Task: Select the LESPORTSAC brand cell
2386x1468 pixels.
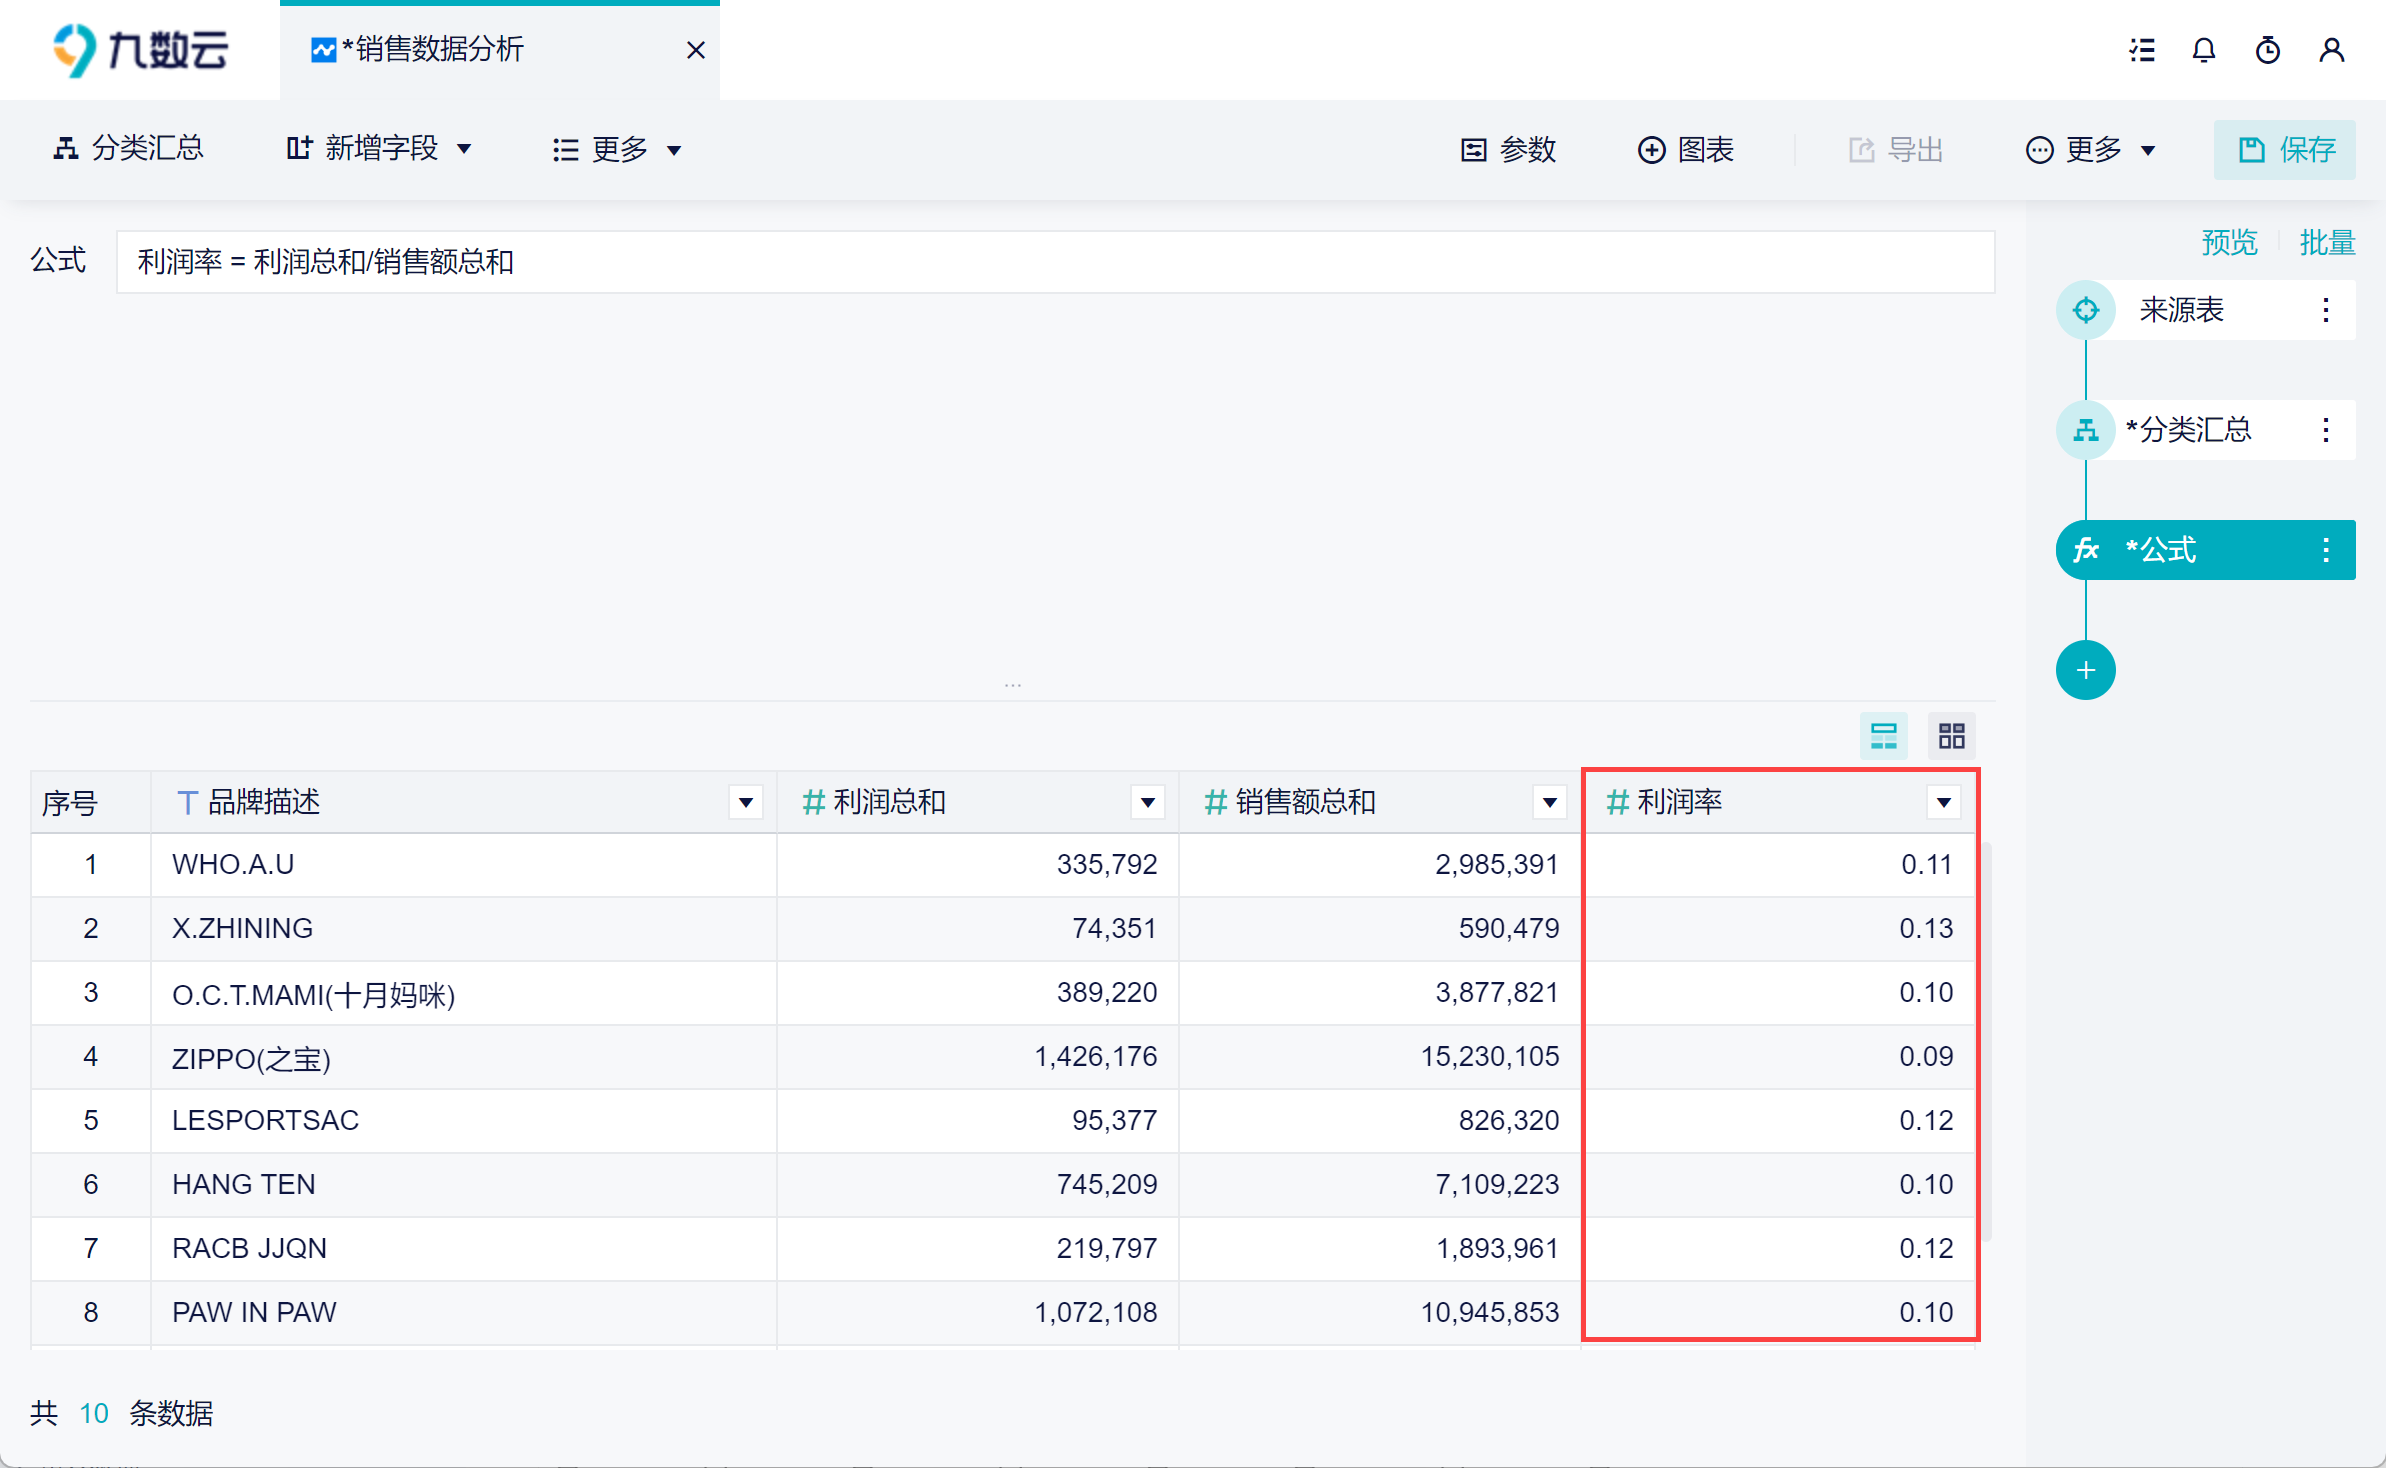Action: tap(464, 1121)
